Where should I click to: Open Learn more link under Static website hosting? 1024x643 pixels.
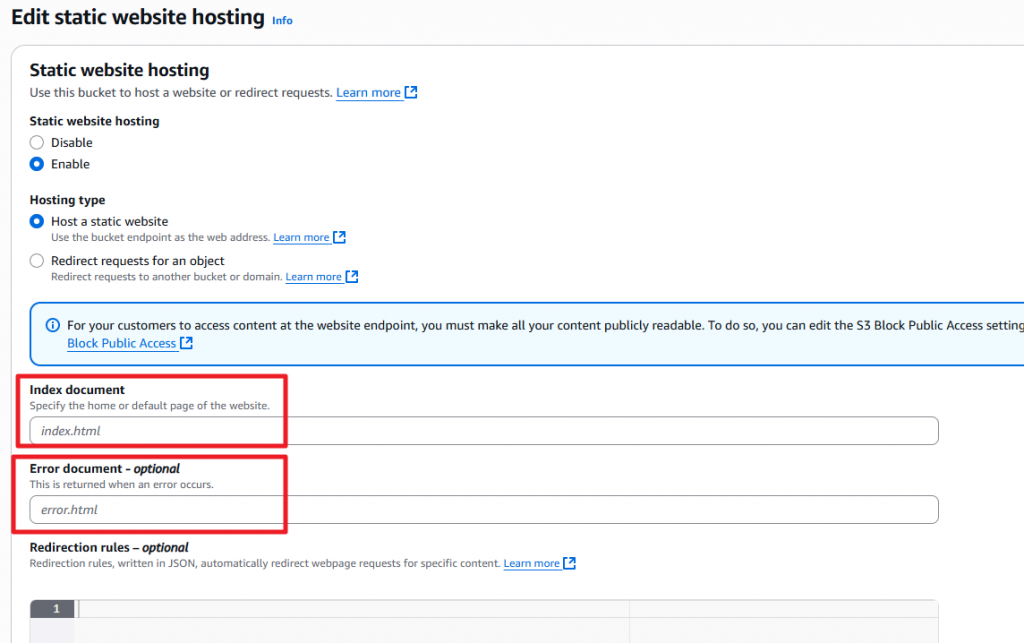click(368, 93)
